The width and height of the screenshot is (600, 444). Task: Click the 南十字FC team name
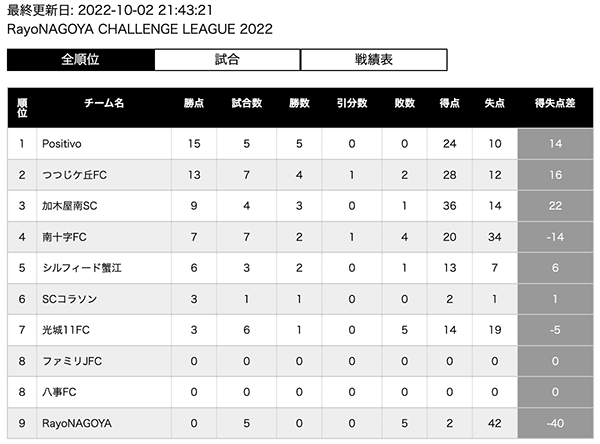[x=64, y=237]
